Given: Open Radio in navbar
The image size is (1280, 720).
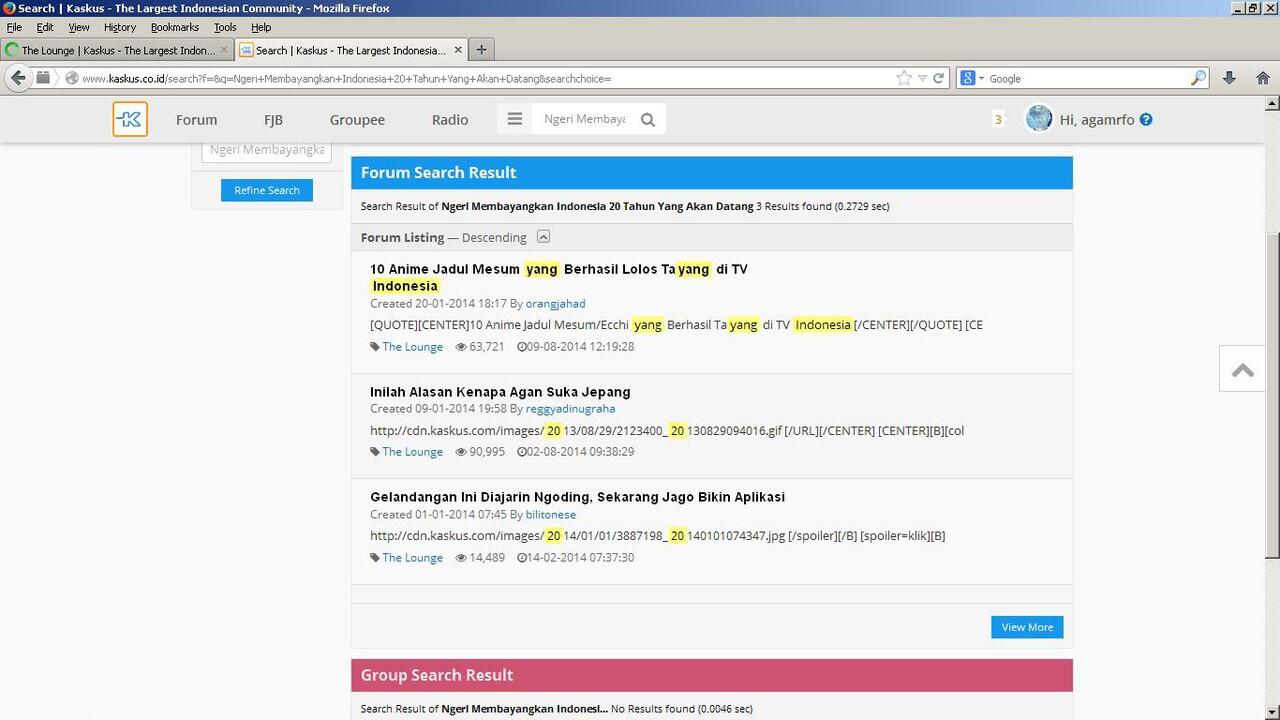Looking at the screenshot, I should [x=450, y=120].
